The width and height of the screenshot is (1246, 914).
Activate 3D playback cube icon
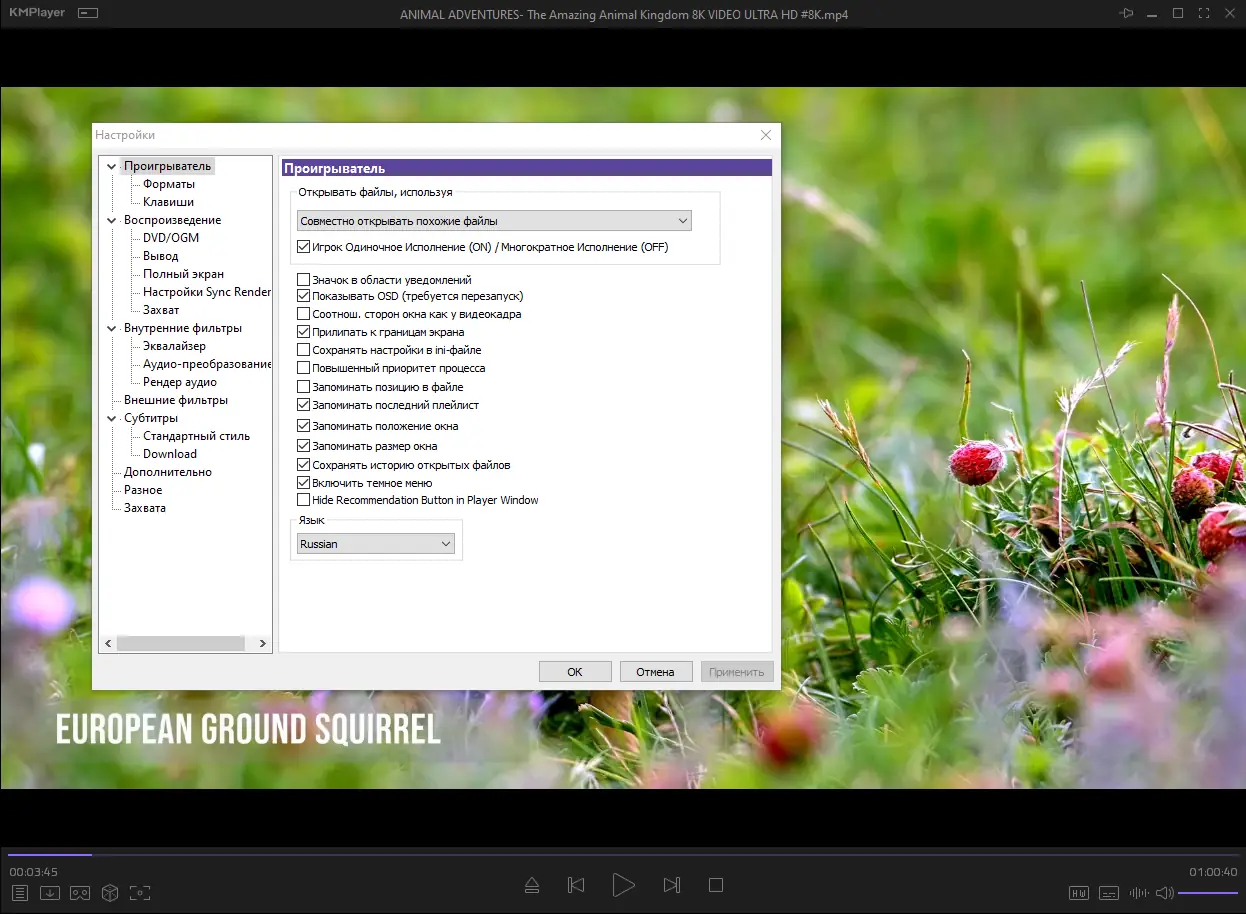(x=108, y=893)
